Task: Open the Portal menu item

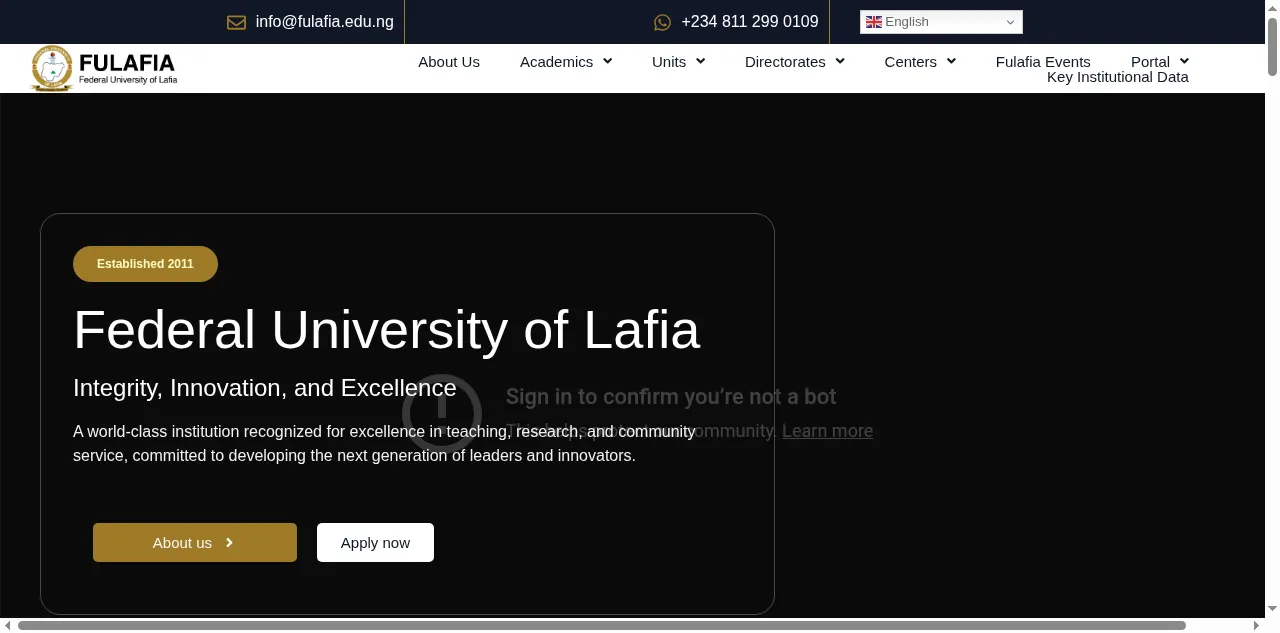Action: pyautogui.click(x=1150, y=62)
